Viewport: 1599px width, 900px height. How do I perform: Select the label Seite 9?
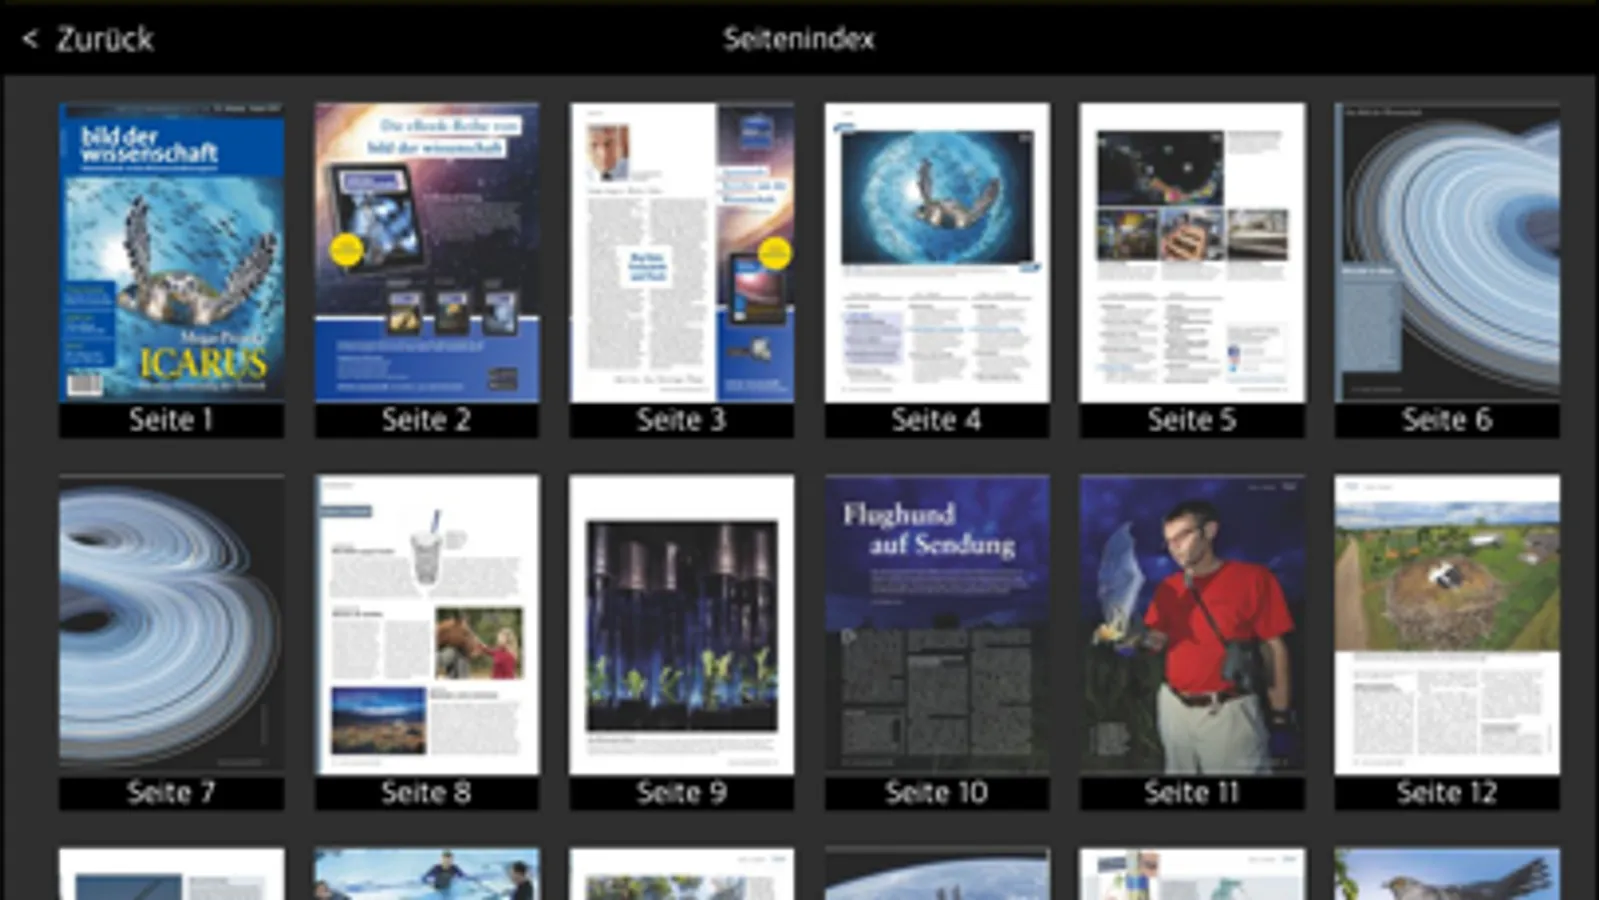682,793
